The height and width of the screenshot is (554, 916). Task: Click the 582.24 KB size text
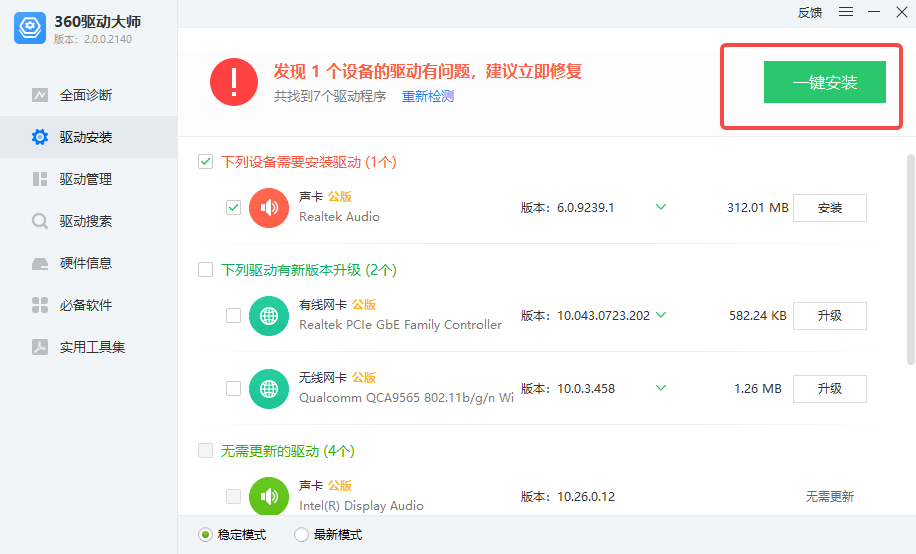(x=758, y=316)
